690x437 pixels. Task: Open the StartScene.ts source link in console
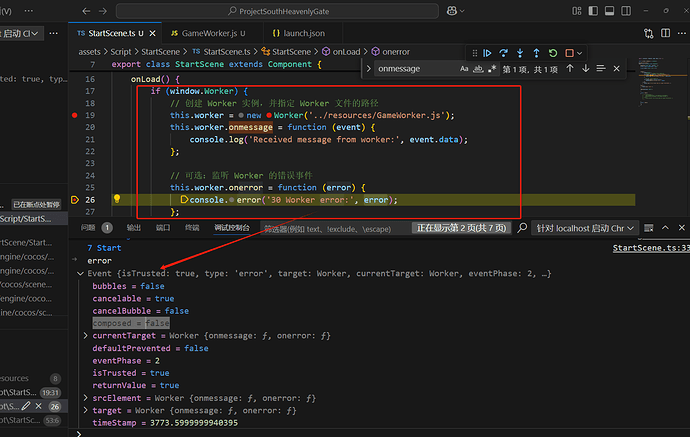(650, 247)
